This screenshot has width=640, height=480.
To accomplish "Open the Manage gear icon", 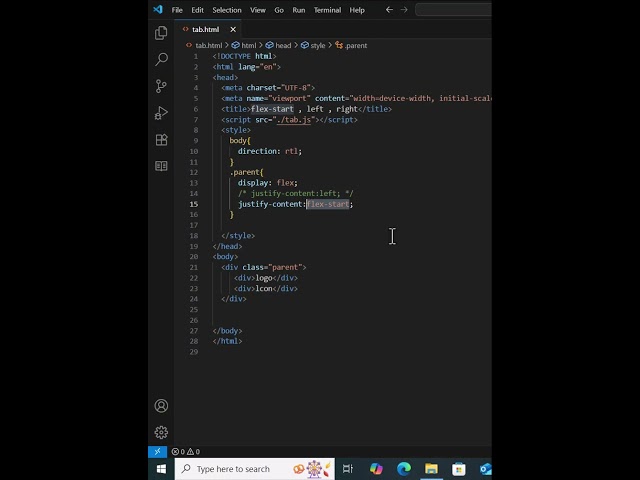I will tap(161, 432).
